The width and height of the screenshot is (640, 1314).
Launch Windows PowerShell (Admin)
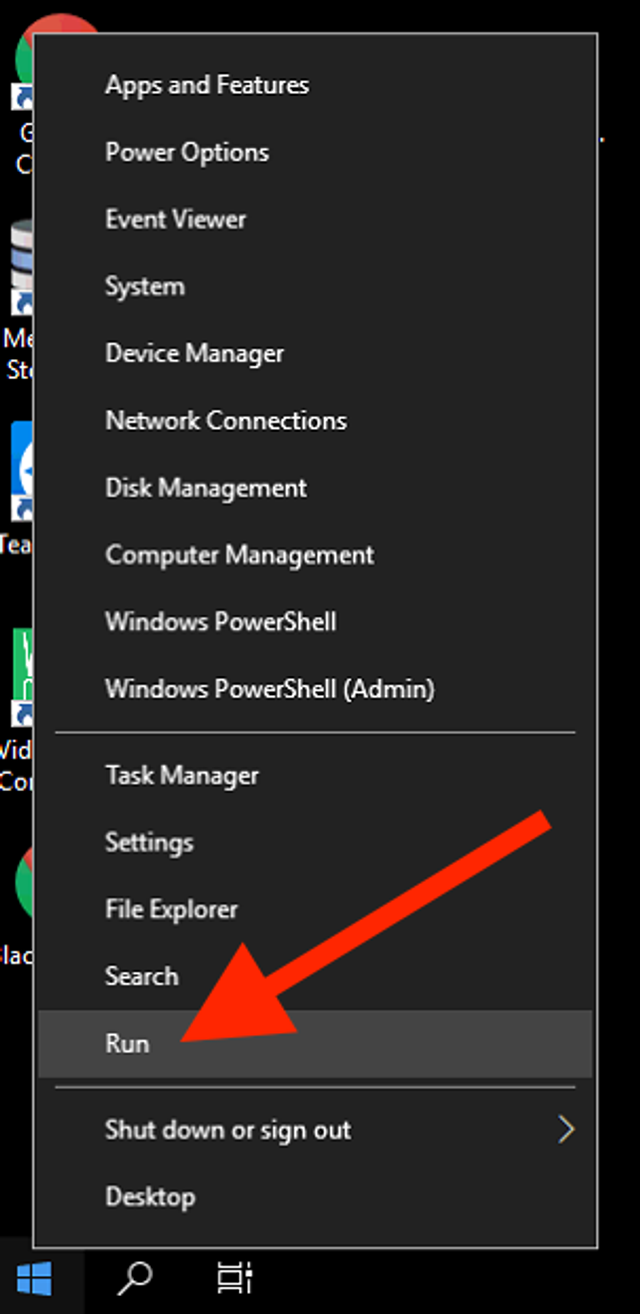click(270, 689)
